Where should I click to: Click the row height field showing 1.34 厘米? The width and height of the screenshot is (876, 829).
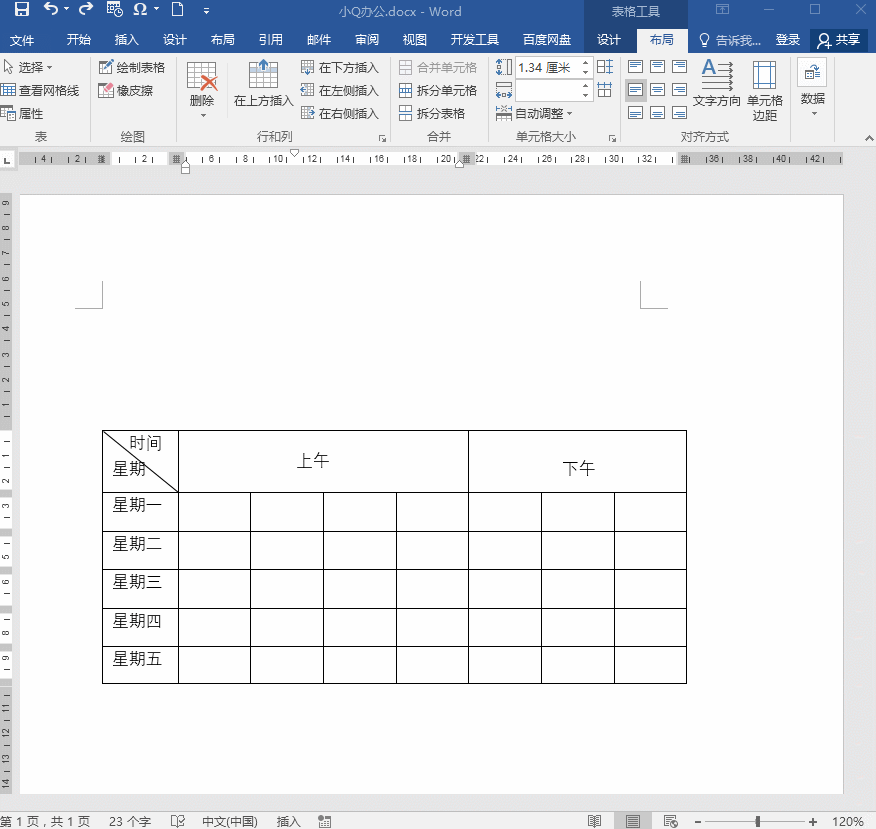pos(548,68)
